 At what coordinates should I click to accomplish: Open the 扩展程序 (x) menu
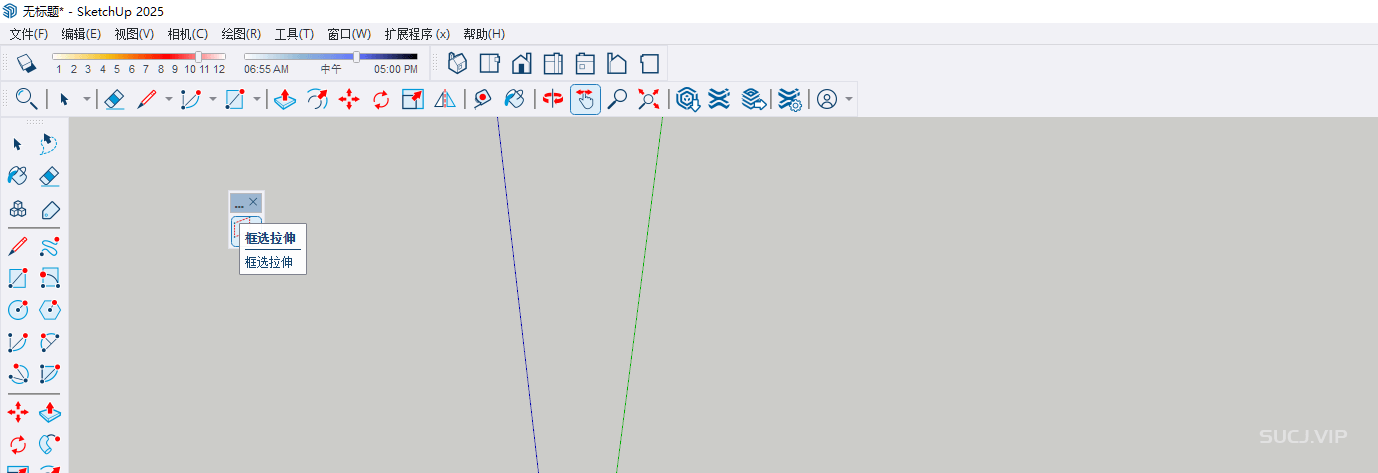point(416,34)
